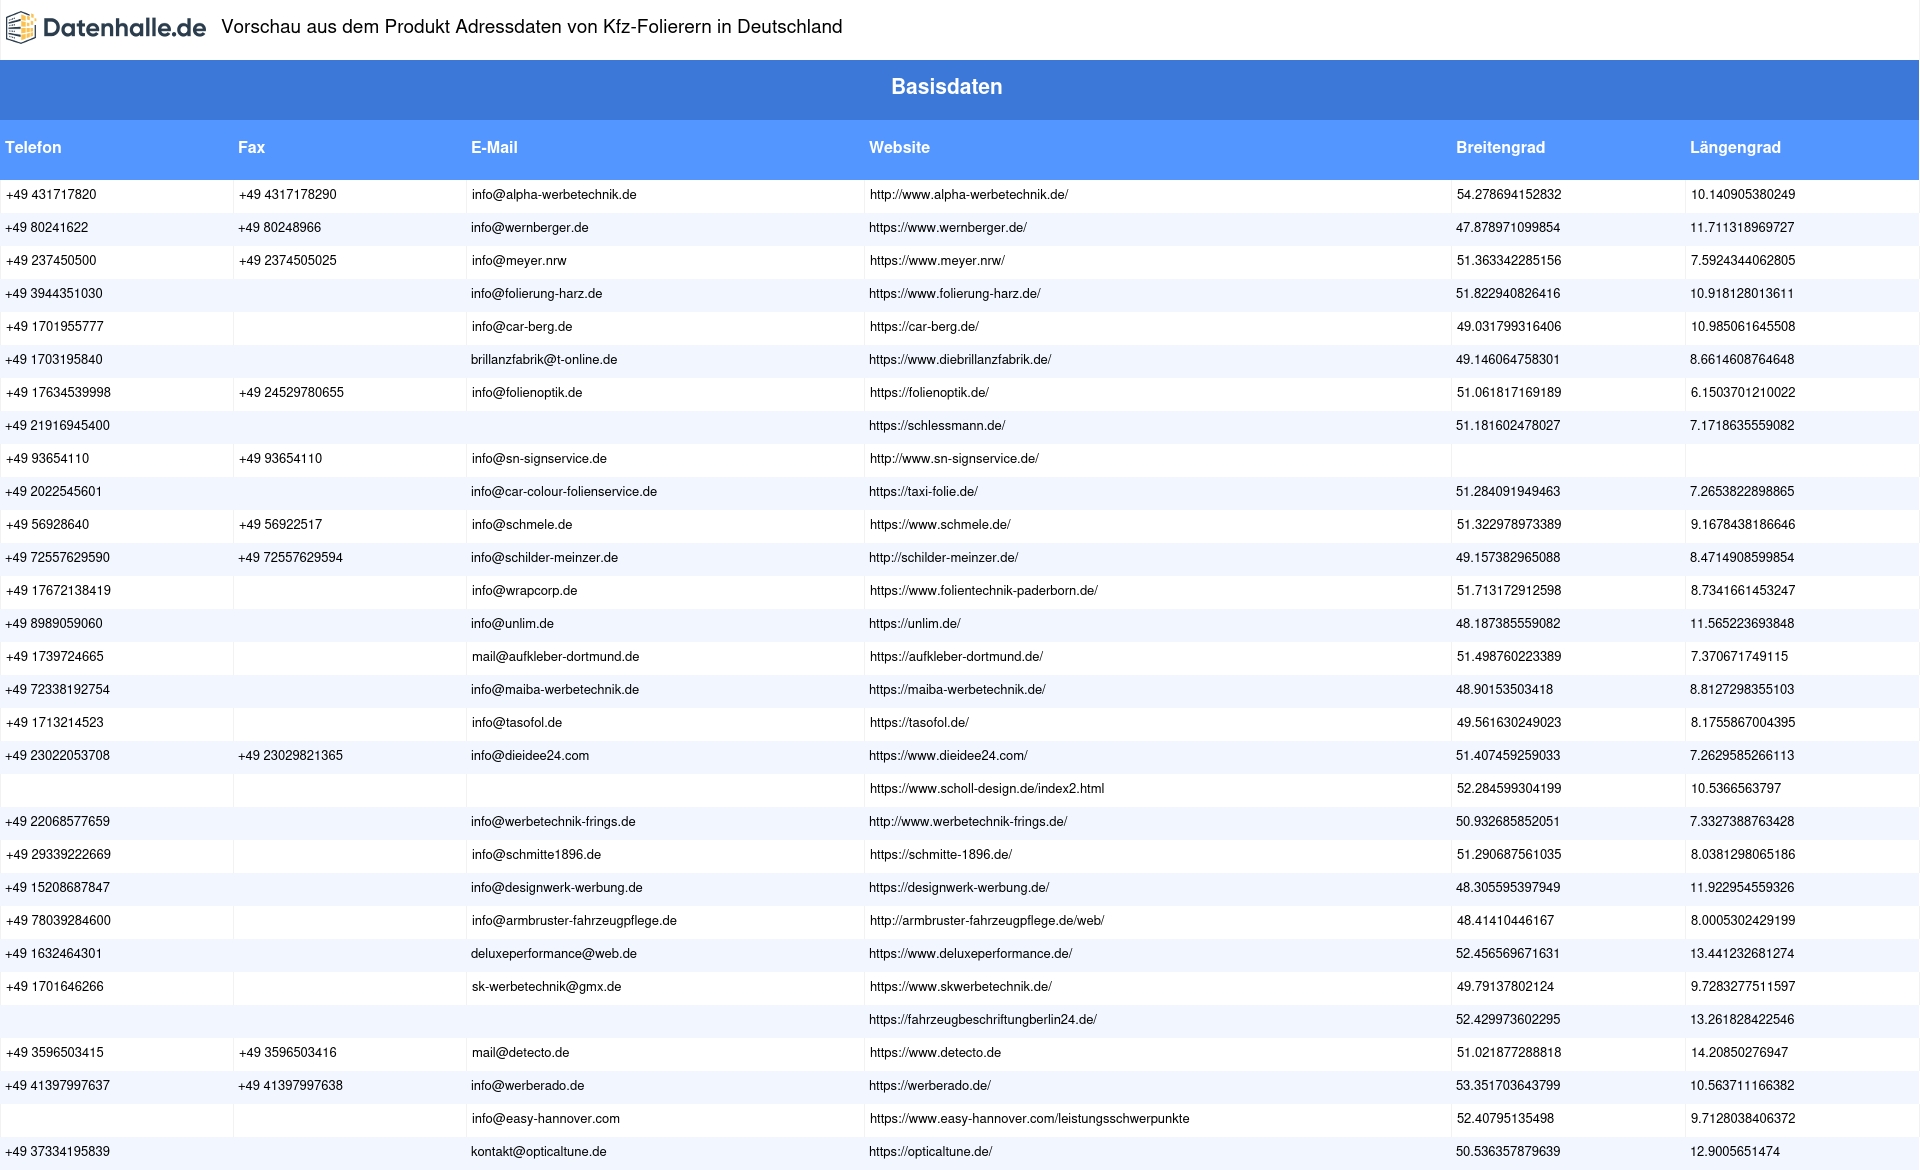Open https://folienoptik.de/ website entry
Image resolution: width=1920 pixels, height=1170 pixels.
point(928,393)
